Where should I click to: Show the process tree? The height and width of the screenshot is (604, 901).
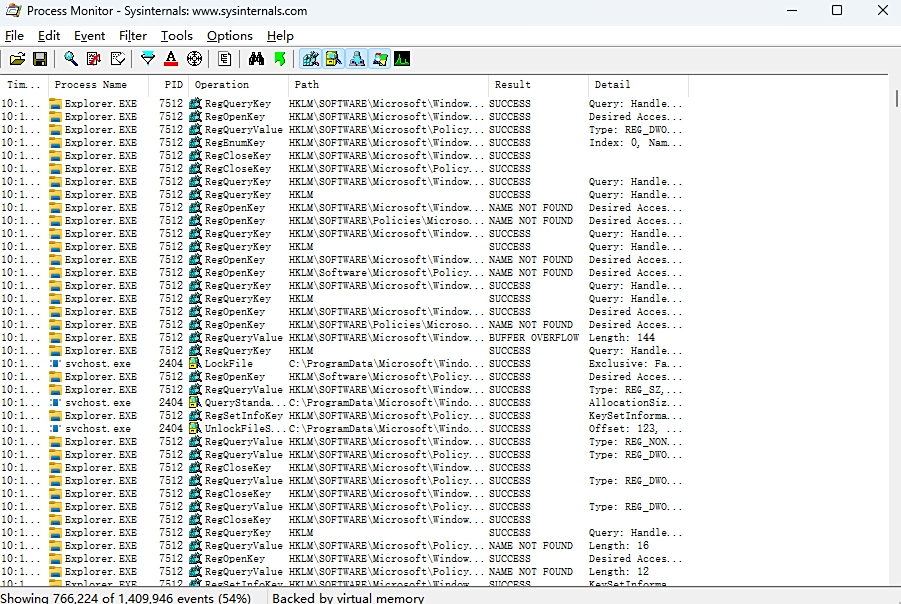pos(224,58)
